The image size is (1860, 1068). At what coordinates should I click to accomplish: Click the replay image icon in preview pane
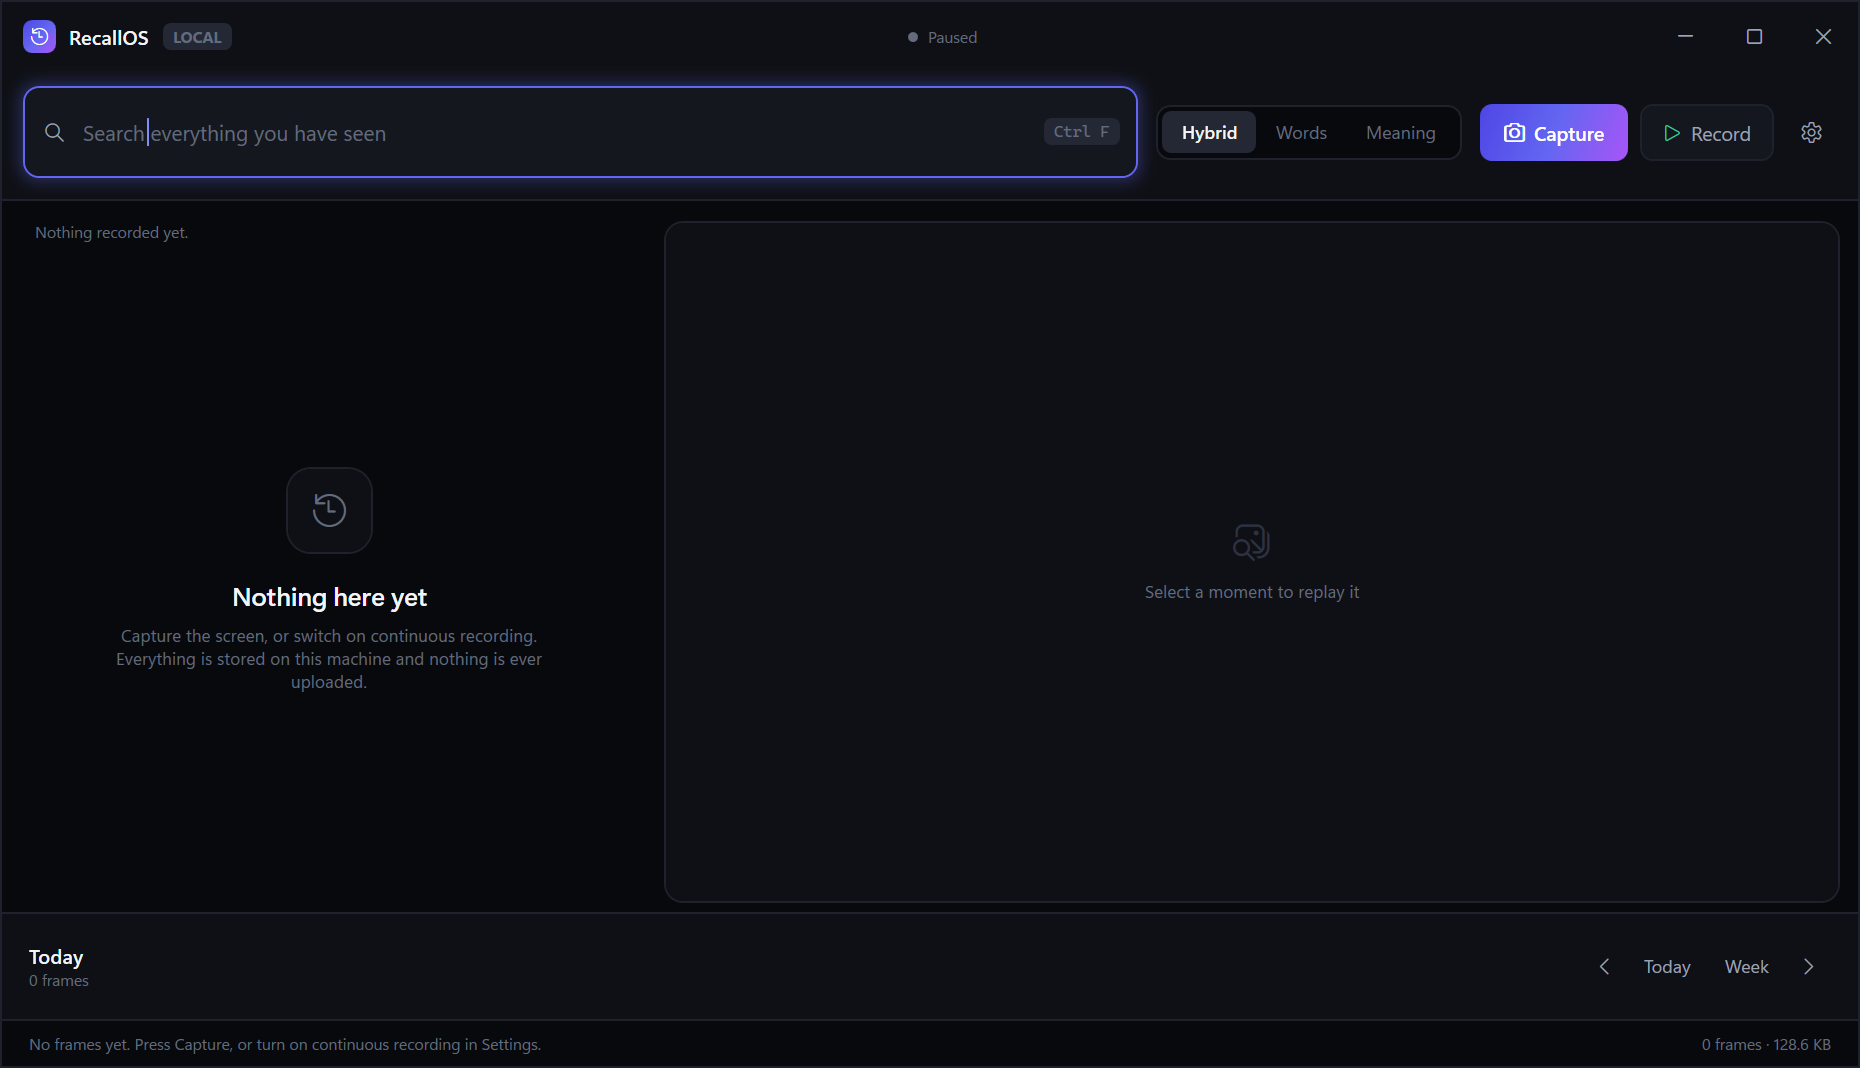click(x=1251, y=542)
